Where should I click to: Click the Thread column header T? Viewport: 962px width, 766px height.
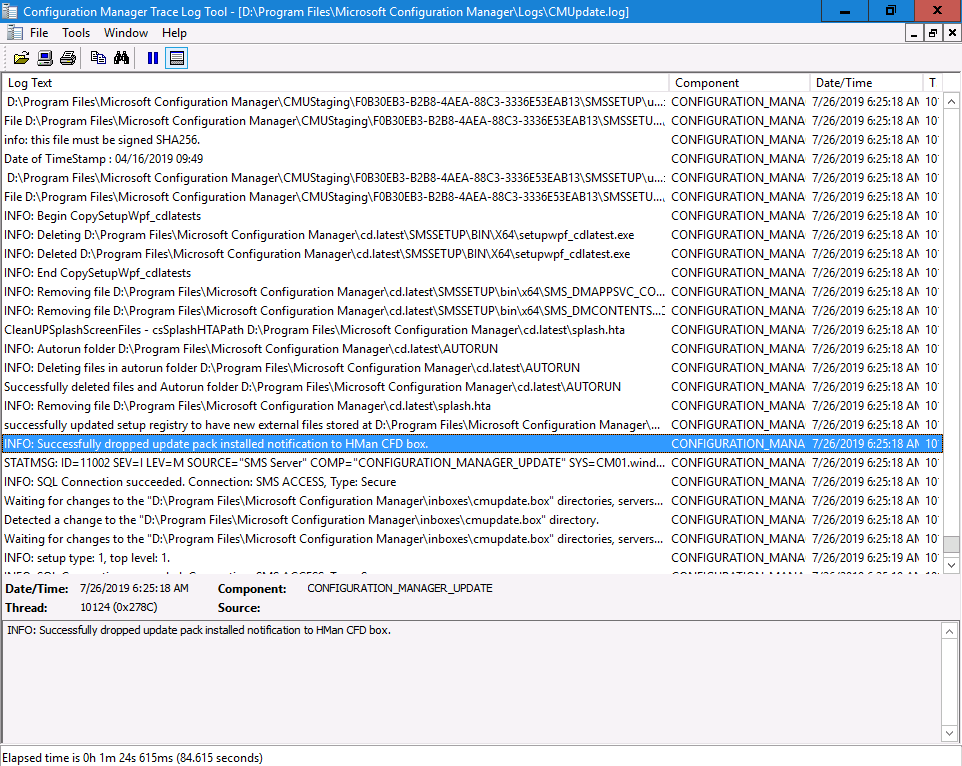[932, 83]
